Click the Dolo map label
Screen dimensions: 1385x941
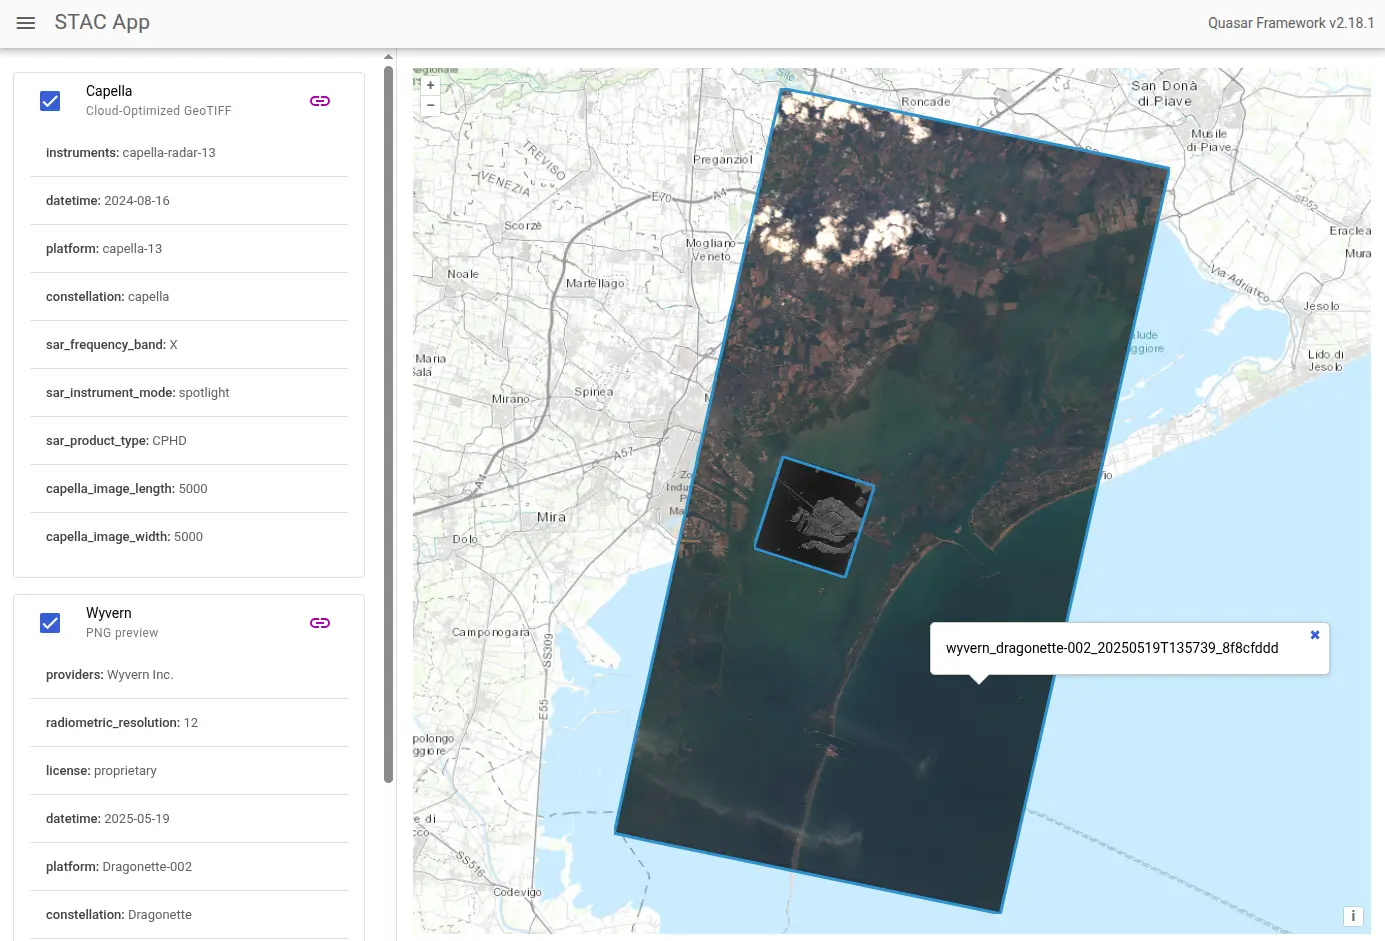pos(465,539)
